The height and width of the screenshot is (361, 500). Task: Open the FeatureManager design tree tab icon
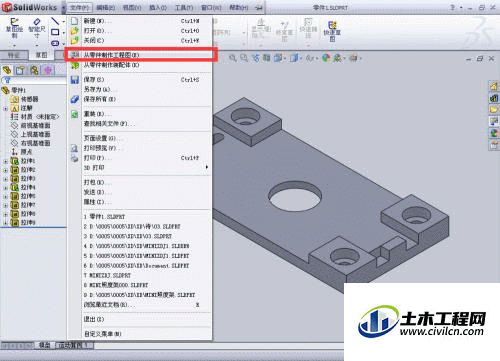click(x=7, y=70)
